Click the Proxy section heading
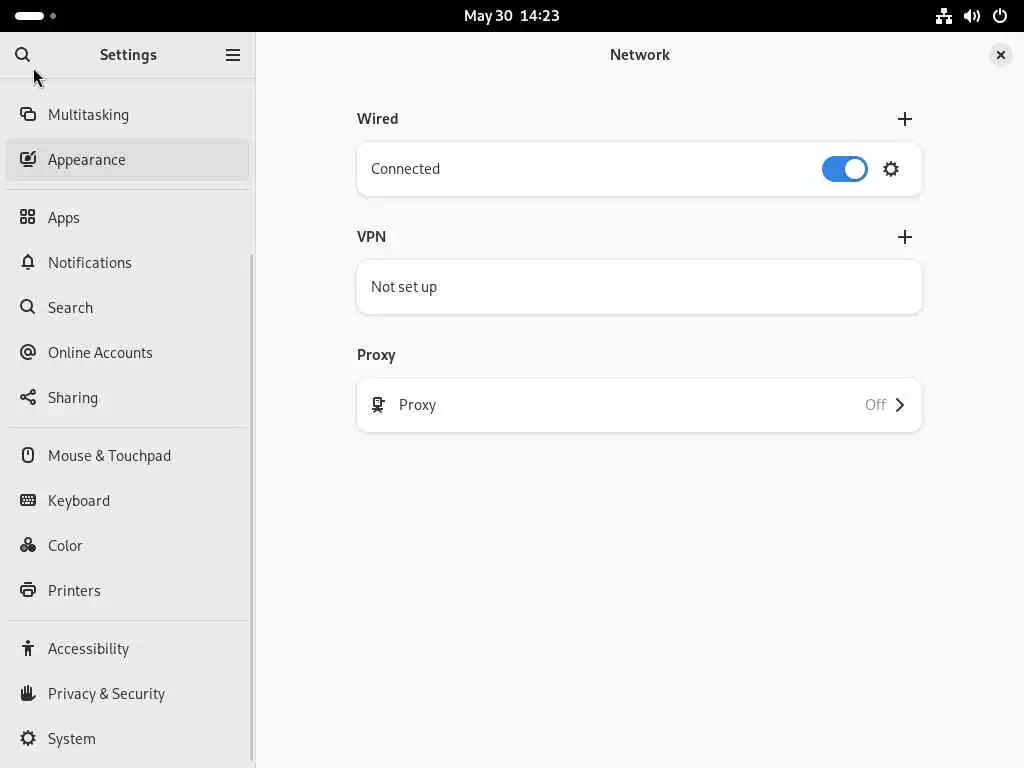Screen dimensions: 1024x768 (x=376, y=355)
